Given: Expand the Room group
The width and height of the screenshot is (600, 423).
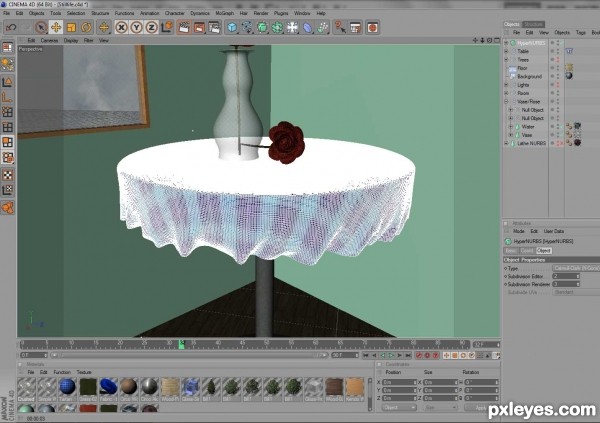Looking at the screenshot, I should (x=506, y=93).
